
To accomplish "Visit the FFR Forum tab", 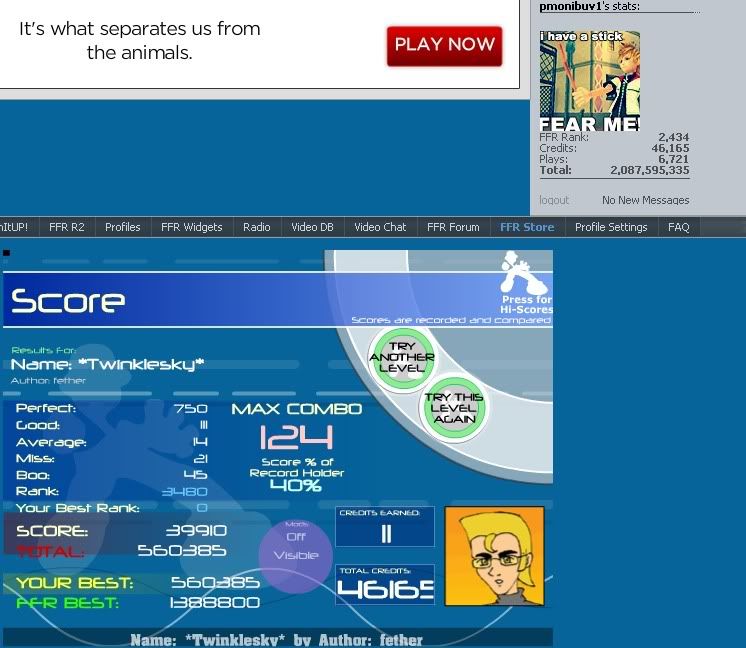I will 453,227.
